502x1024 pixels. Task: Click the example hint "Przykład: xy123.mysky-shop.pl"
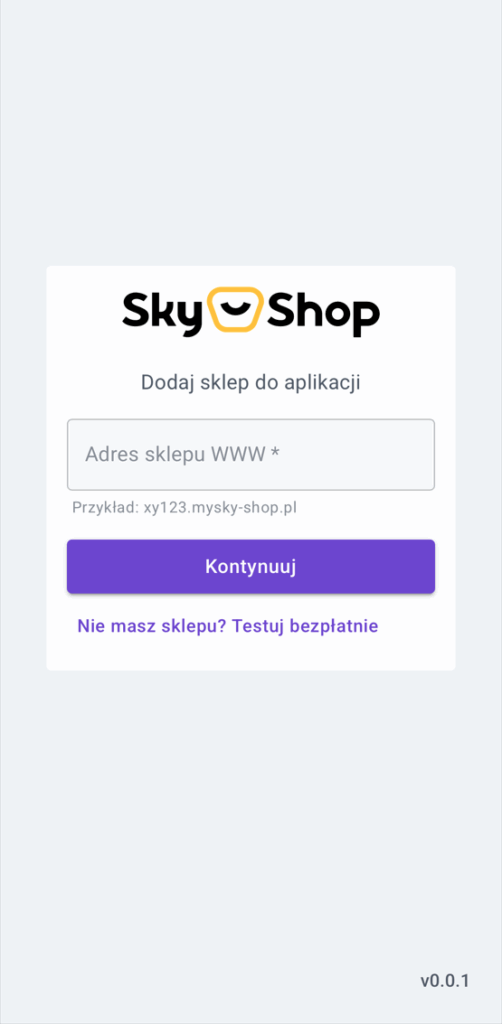pyautogui.click(x=185, y=507)
